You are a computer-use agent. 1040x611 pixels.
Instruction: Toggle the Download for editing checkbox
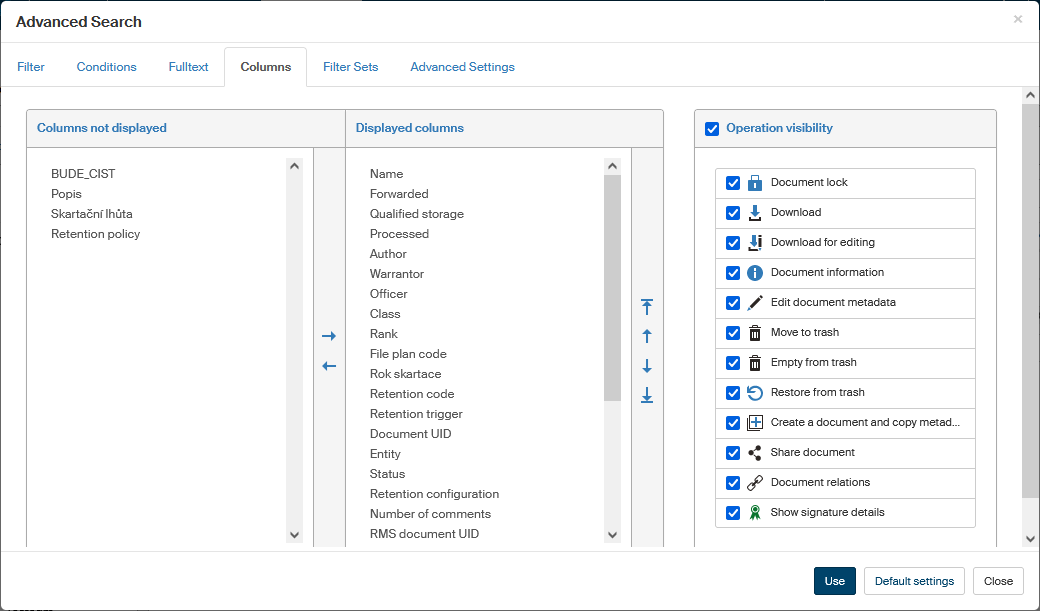[733, 243]
